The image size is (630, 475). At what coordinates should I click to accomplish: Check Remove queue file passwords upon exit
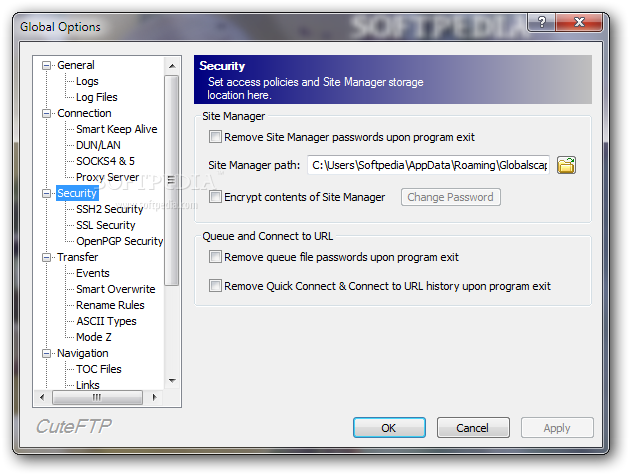tap(215, 256)
